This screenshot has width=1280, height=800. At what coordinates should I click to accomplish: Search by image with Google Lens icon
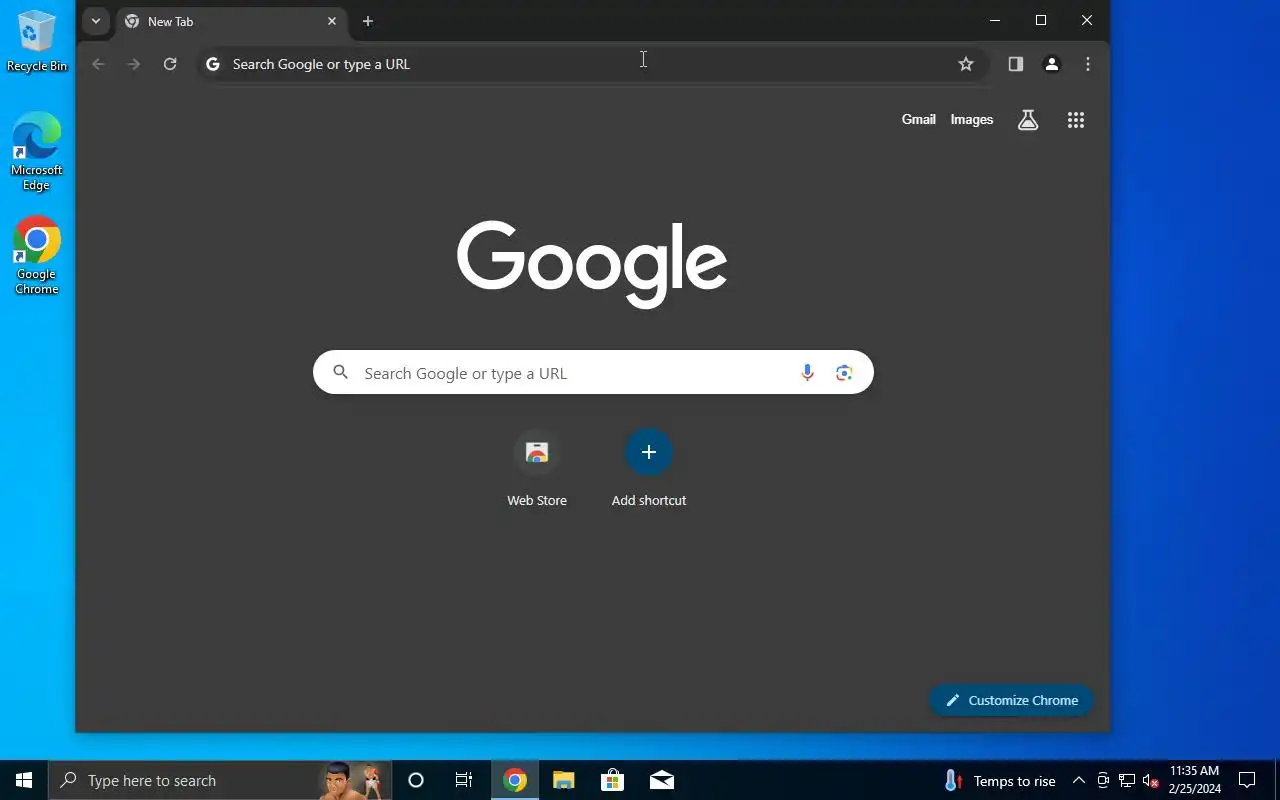pos(844,373)
